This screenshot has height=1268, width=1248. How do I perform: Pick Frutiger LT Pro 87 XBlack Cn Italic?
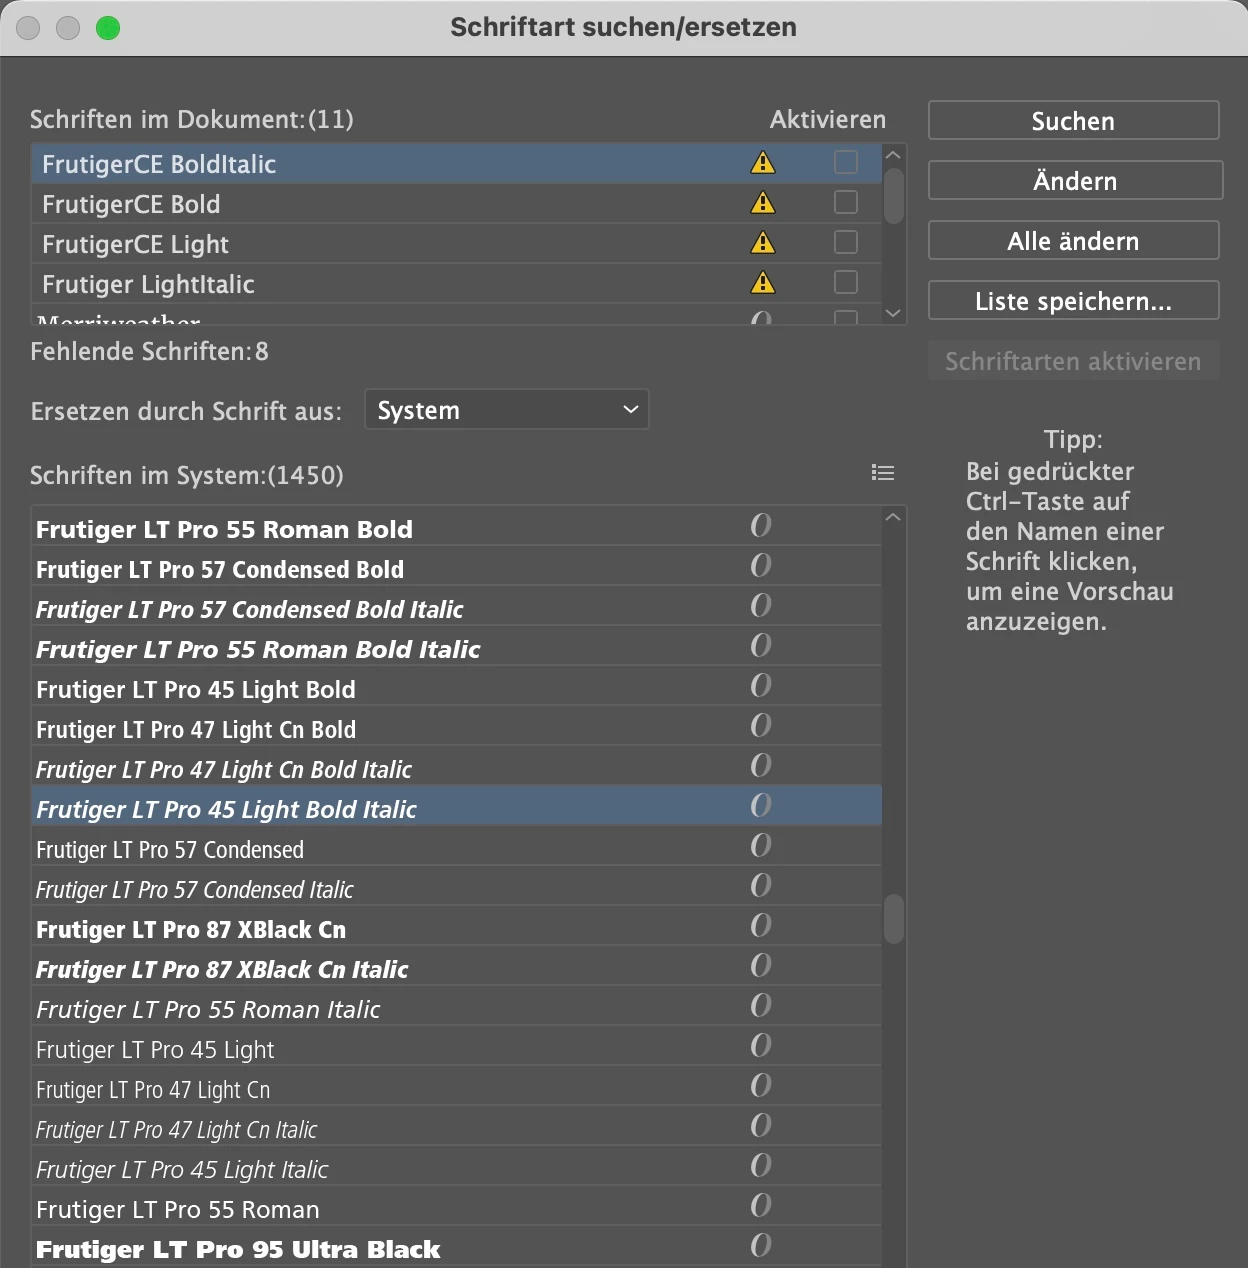tap(456, 968)
